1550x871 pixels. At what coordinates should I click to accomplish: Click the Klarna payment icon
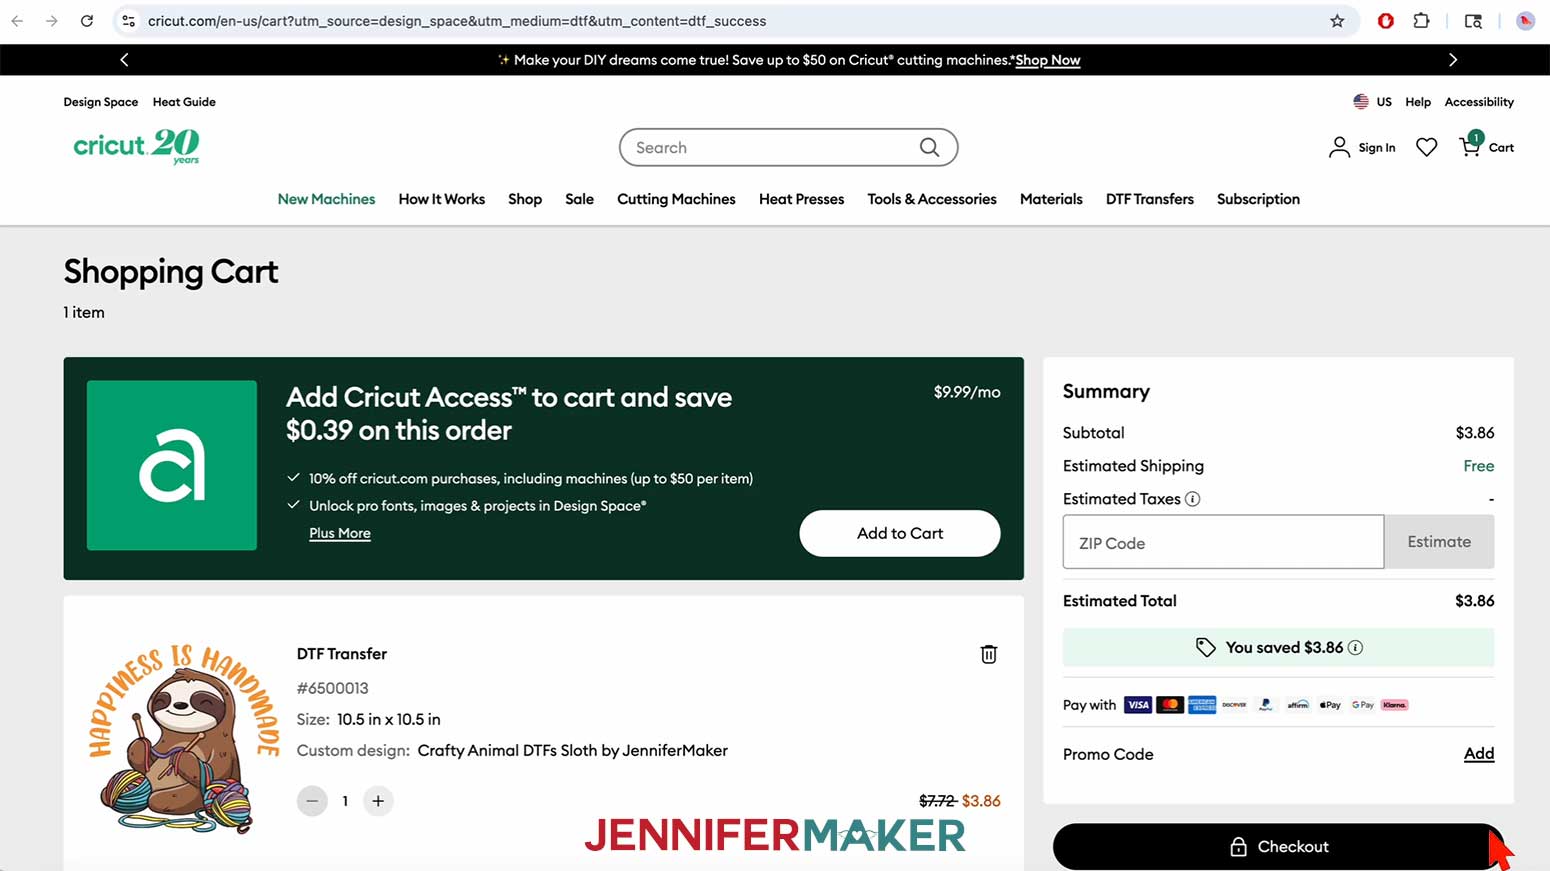pos(1394,705)
